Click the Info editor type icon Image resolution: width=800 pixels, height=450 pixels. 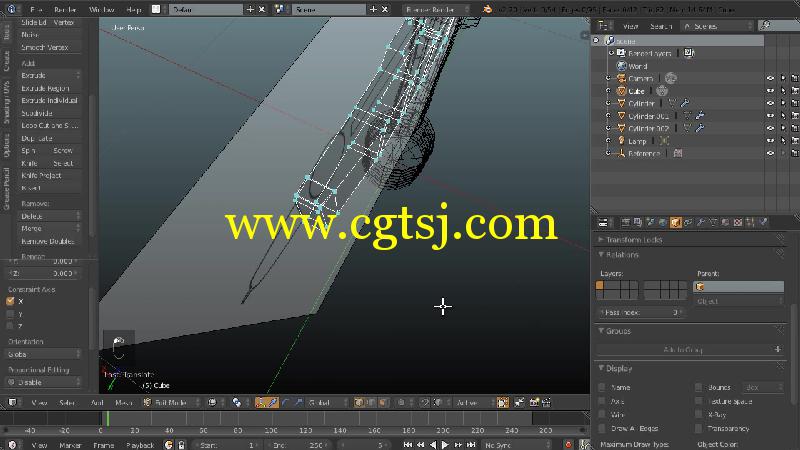(11, 9)
